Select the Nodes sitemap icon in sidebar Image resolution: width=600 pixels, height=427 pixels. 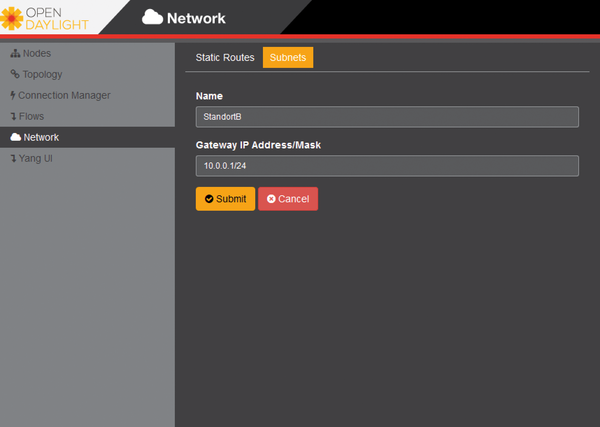click(15, 53)
